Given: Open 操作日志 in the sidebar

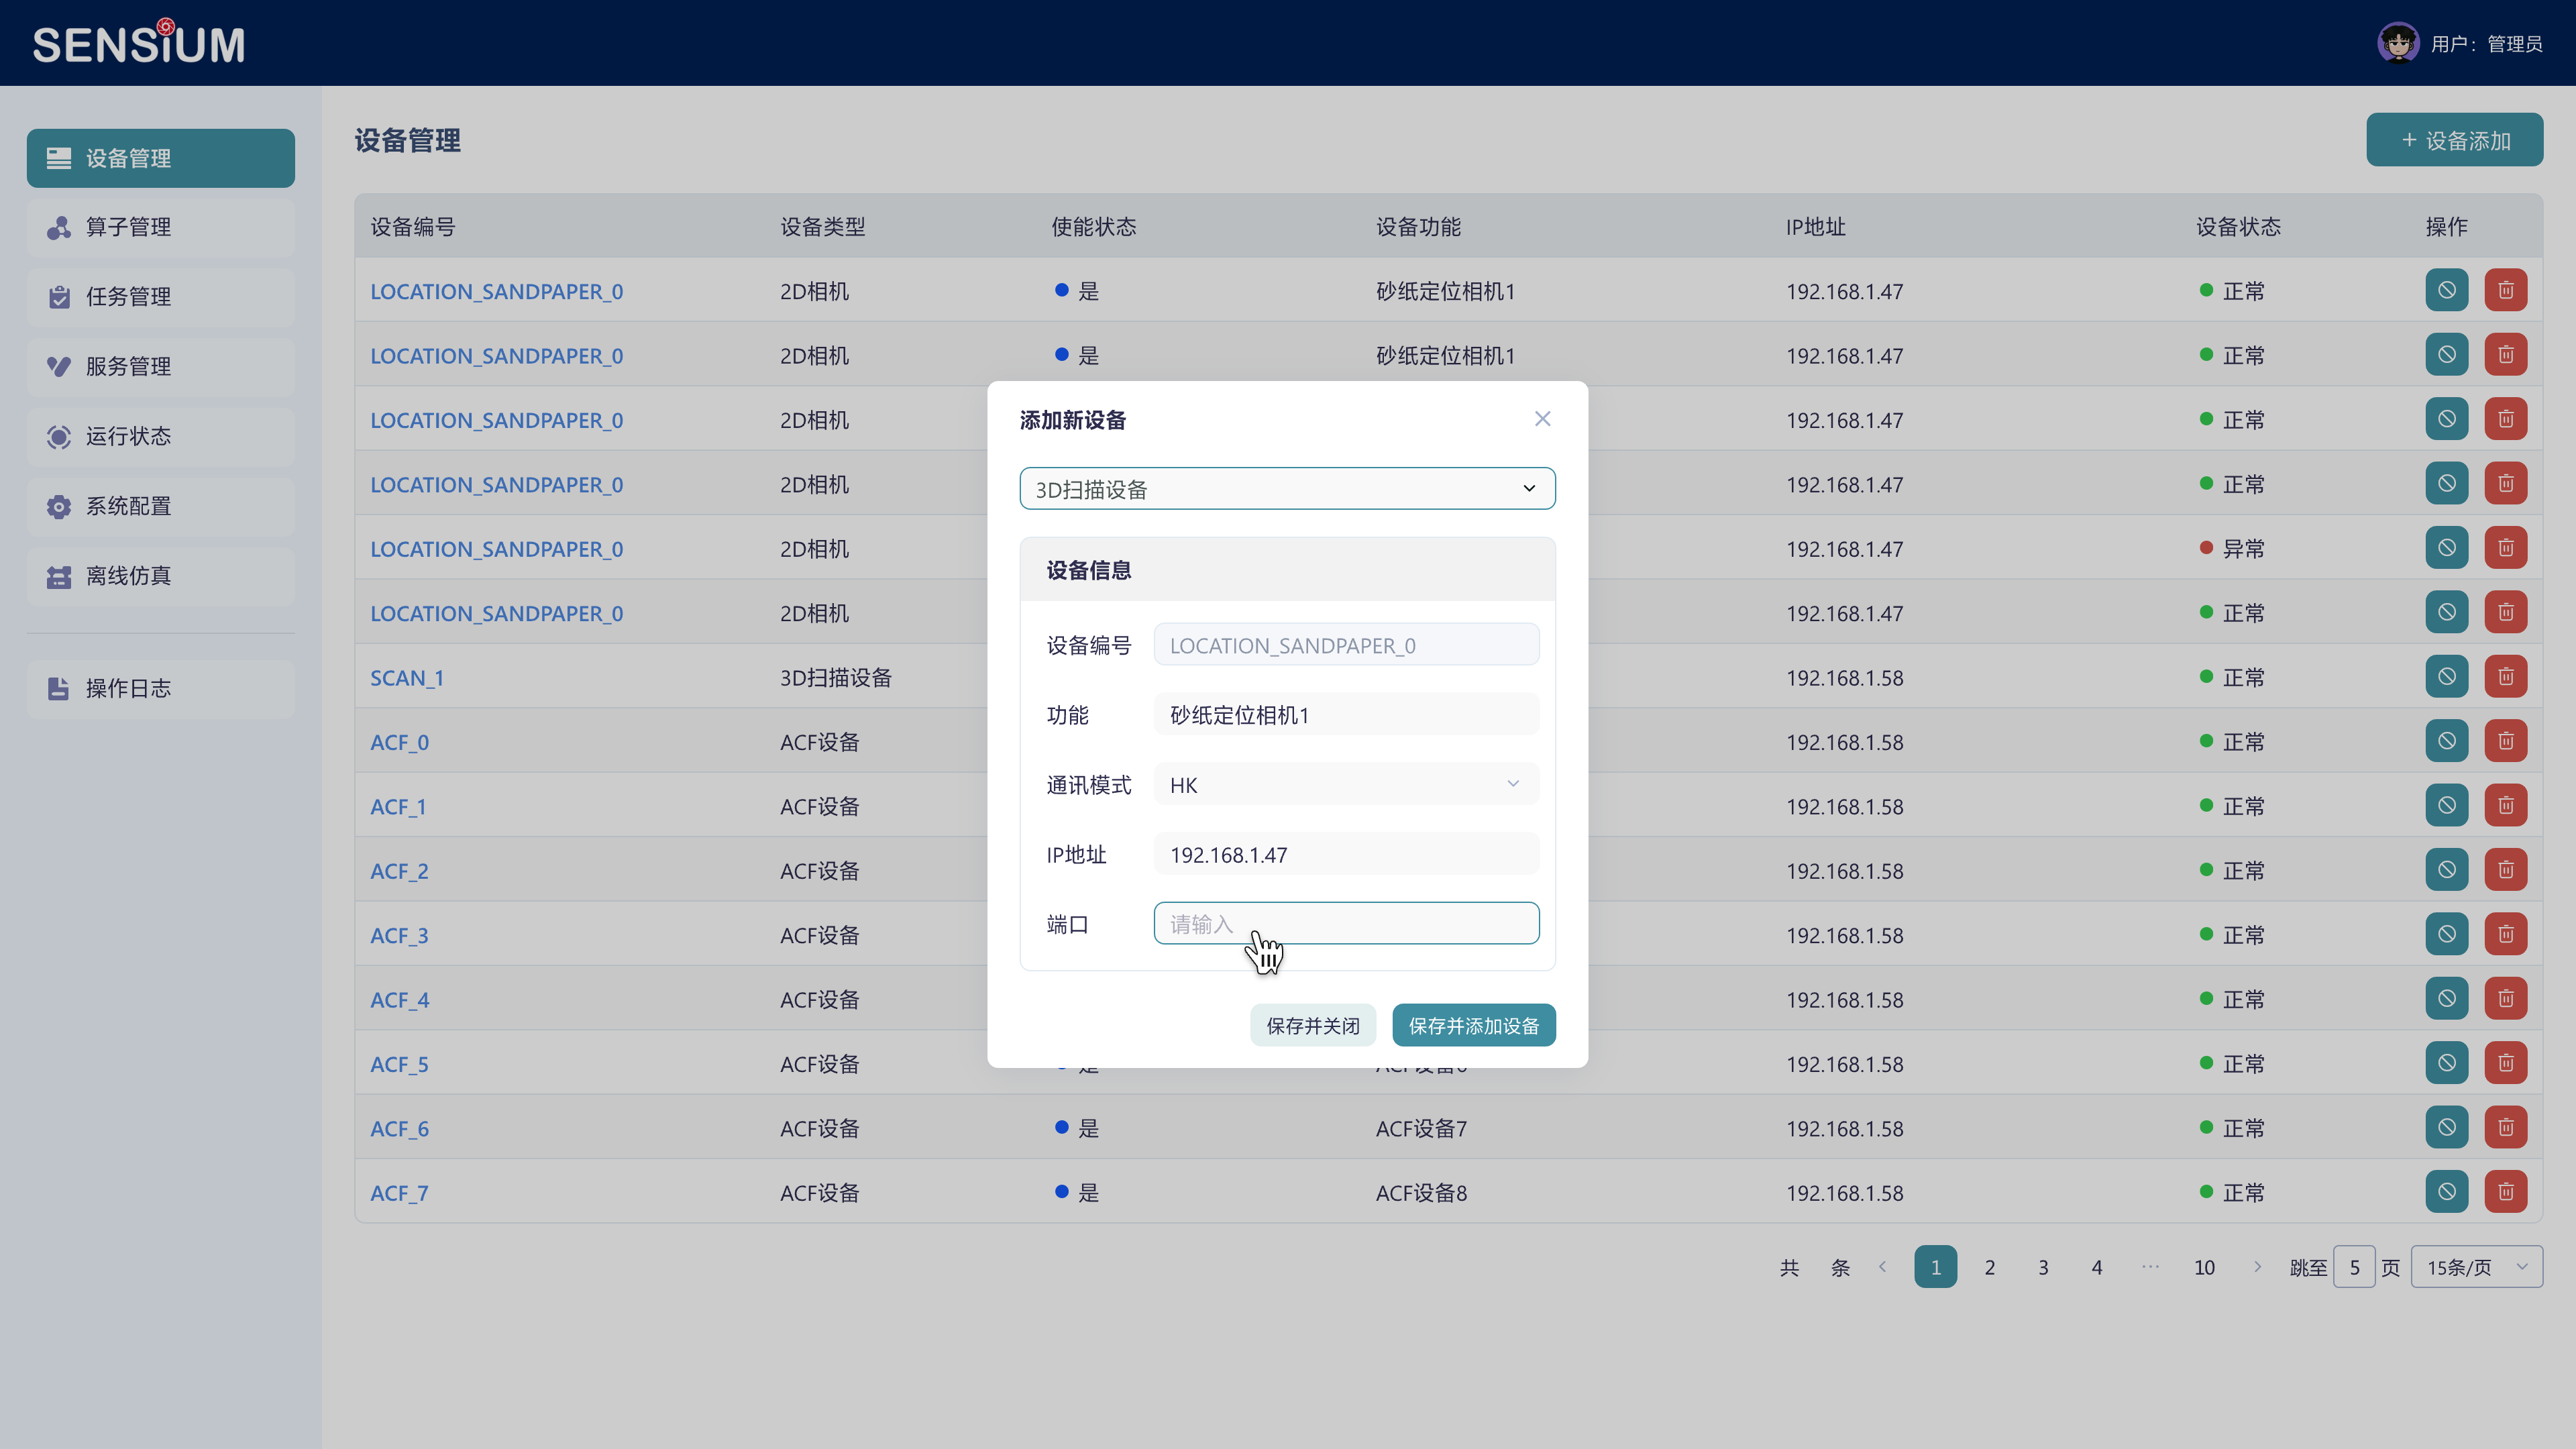Looking at the screenshot, I should (160, 688).
